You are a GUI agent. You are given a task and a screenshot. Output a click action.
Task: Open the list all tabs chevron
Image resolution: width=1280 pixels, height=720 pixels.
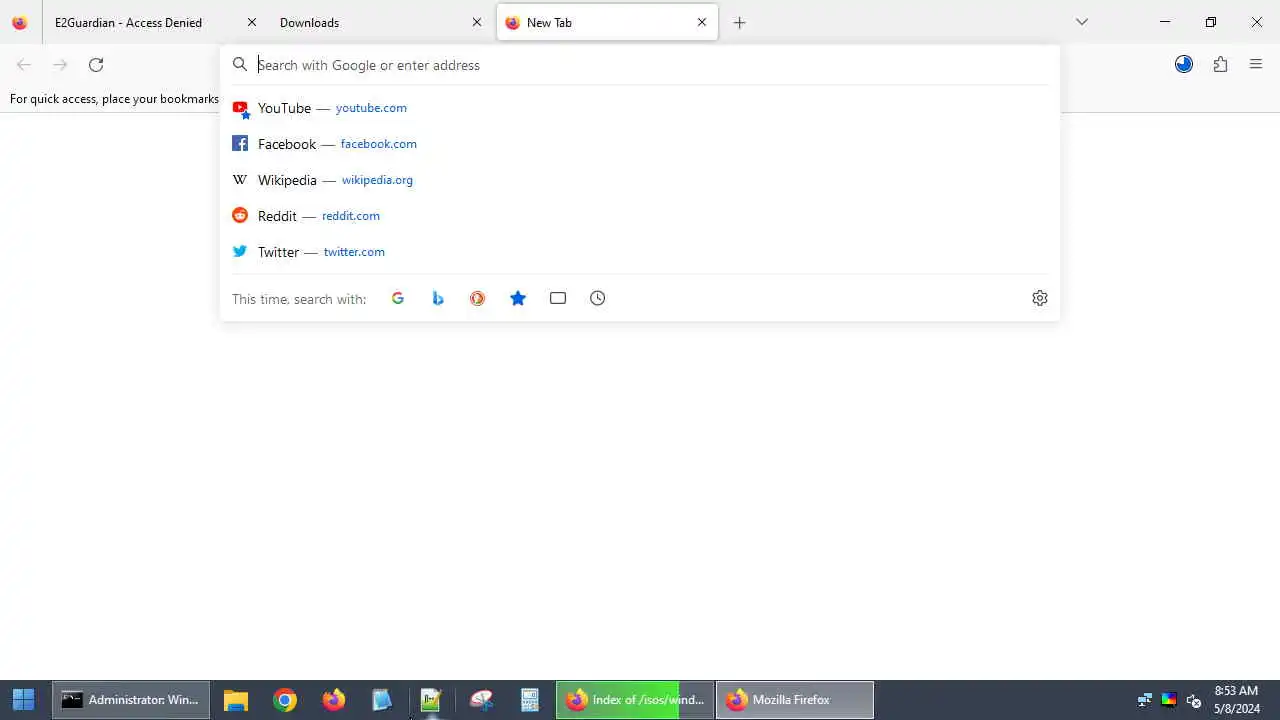[1082, 22]
